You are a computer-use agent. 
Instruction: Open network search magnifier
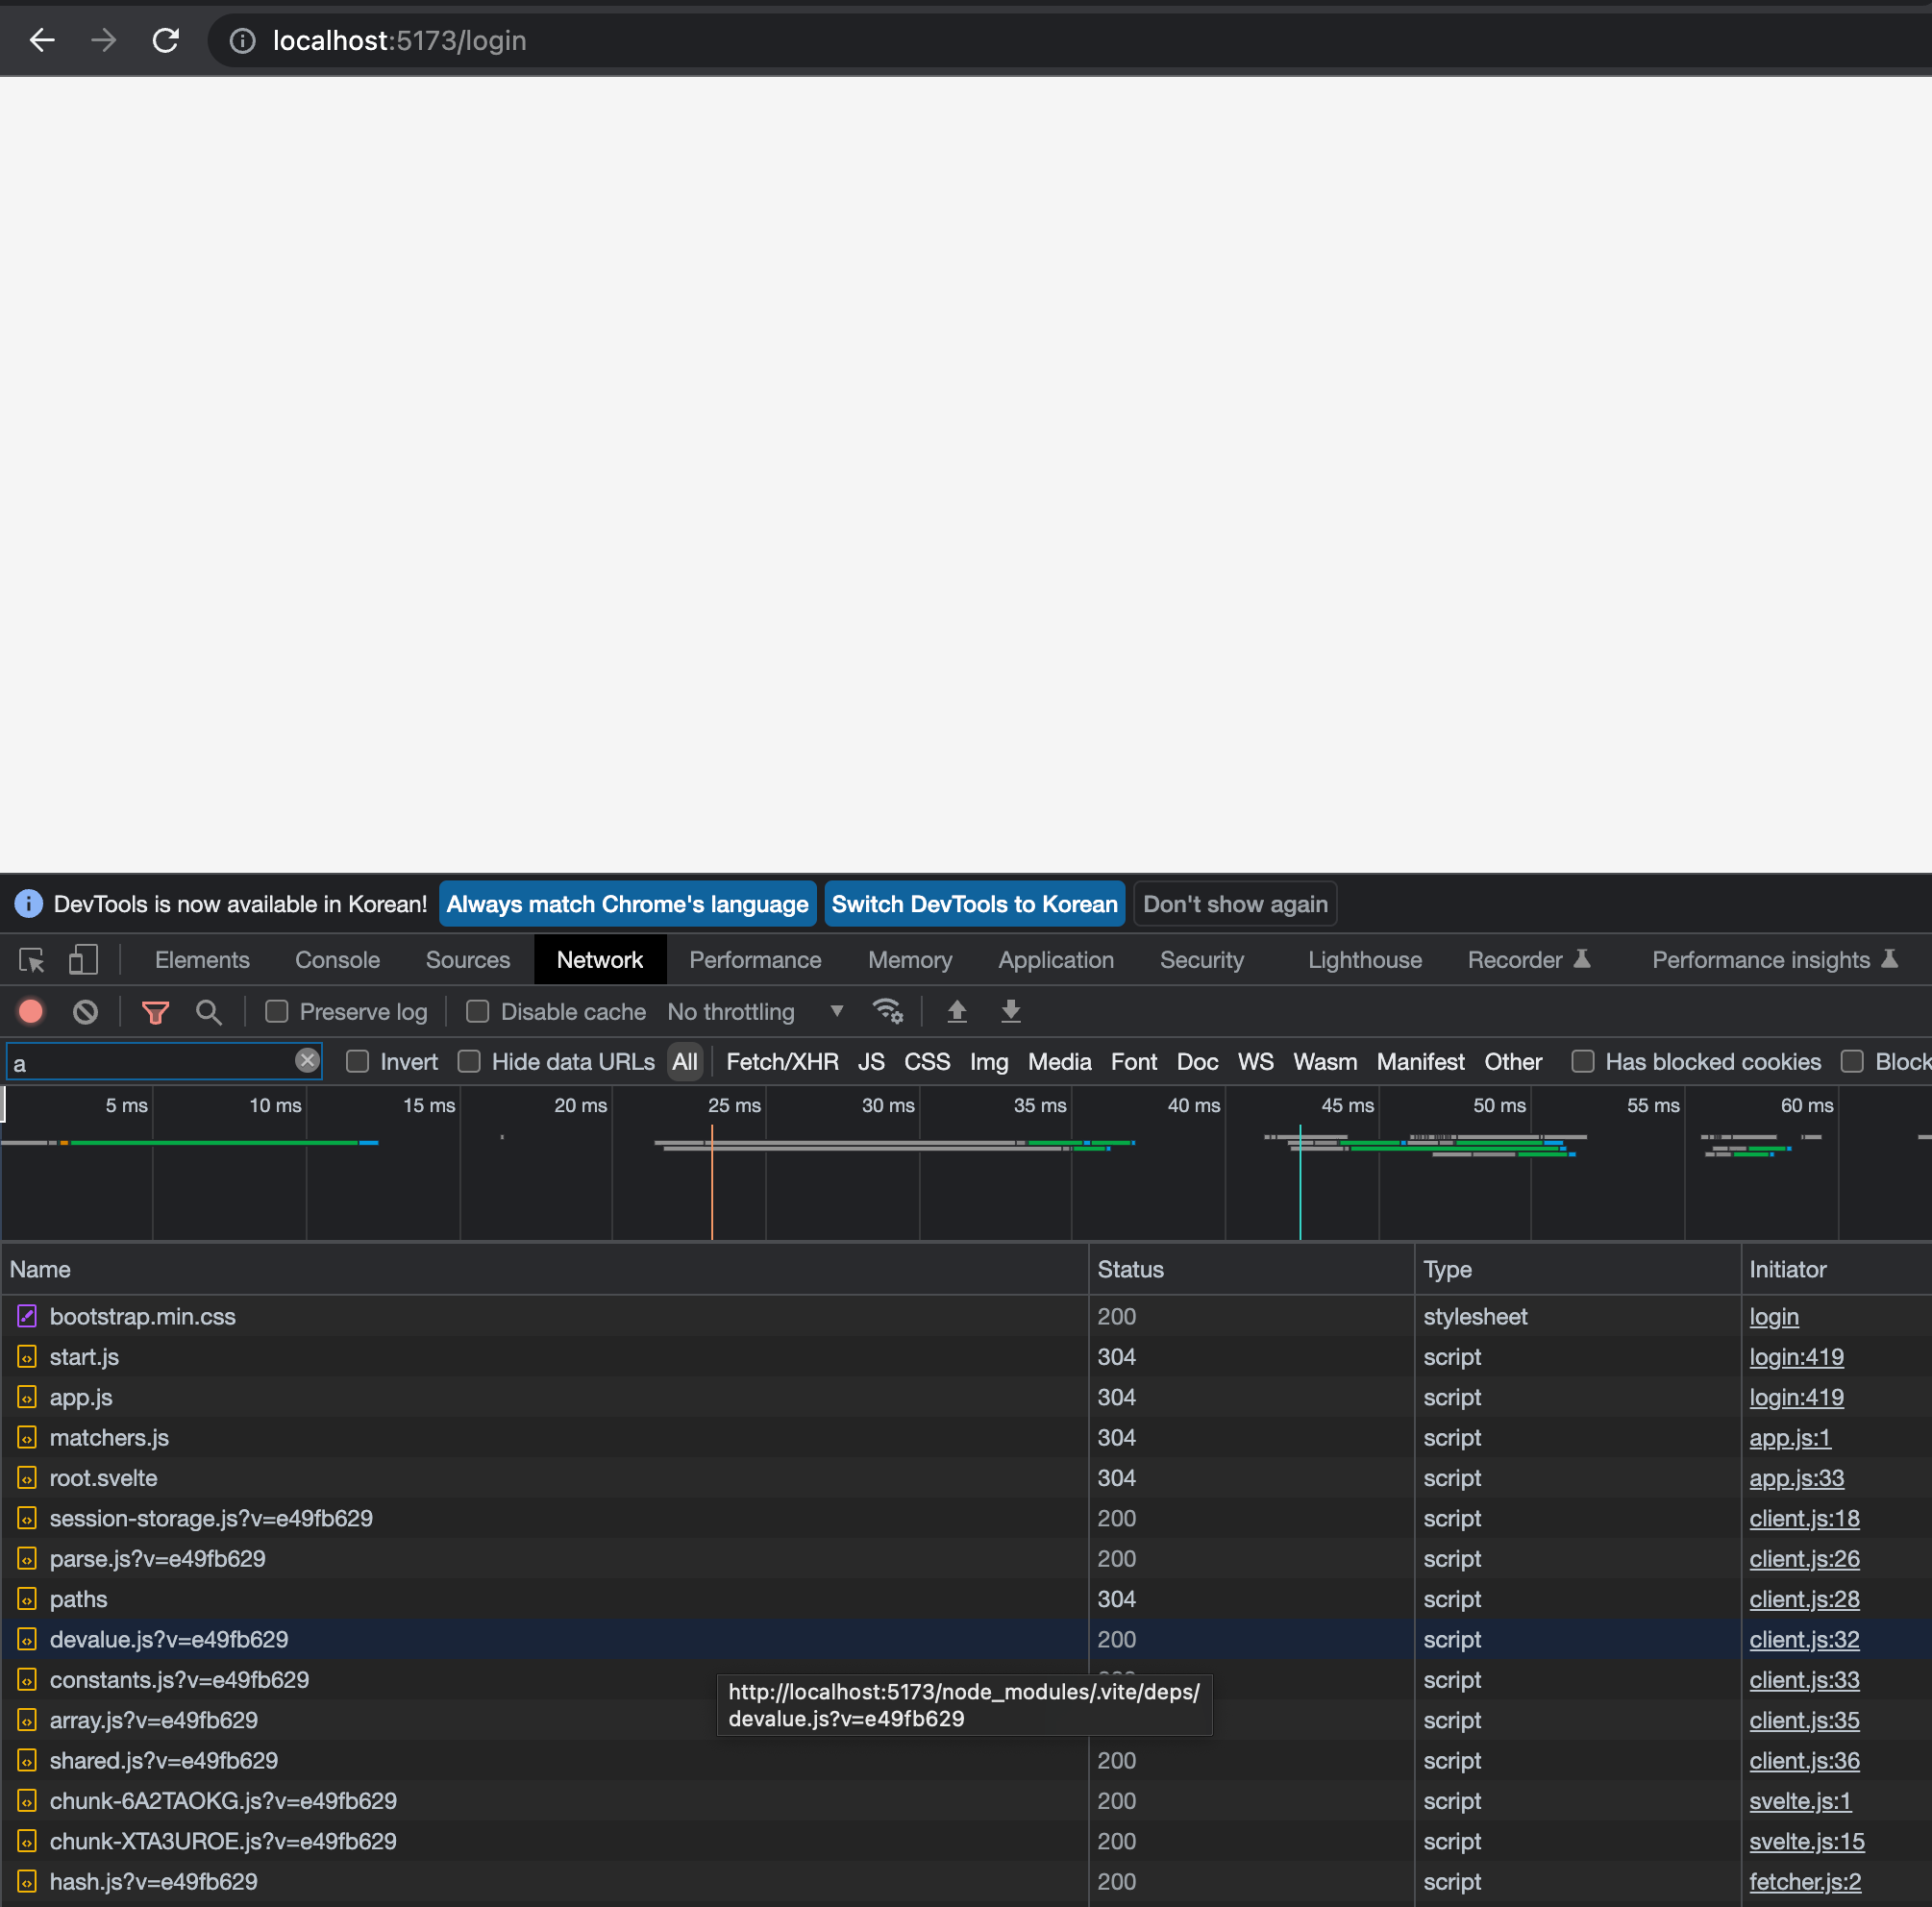[208, 1012]
